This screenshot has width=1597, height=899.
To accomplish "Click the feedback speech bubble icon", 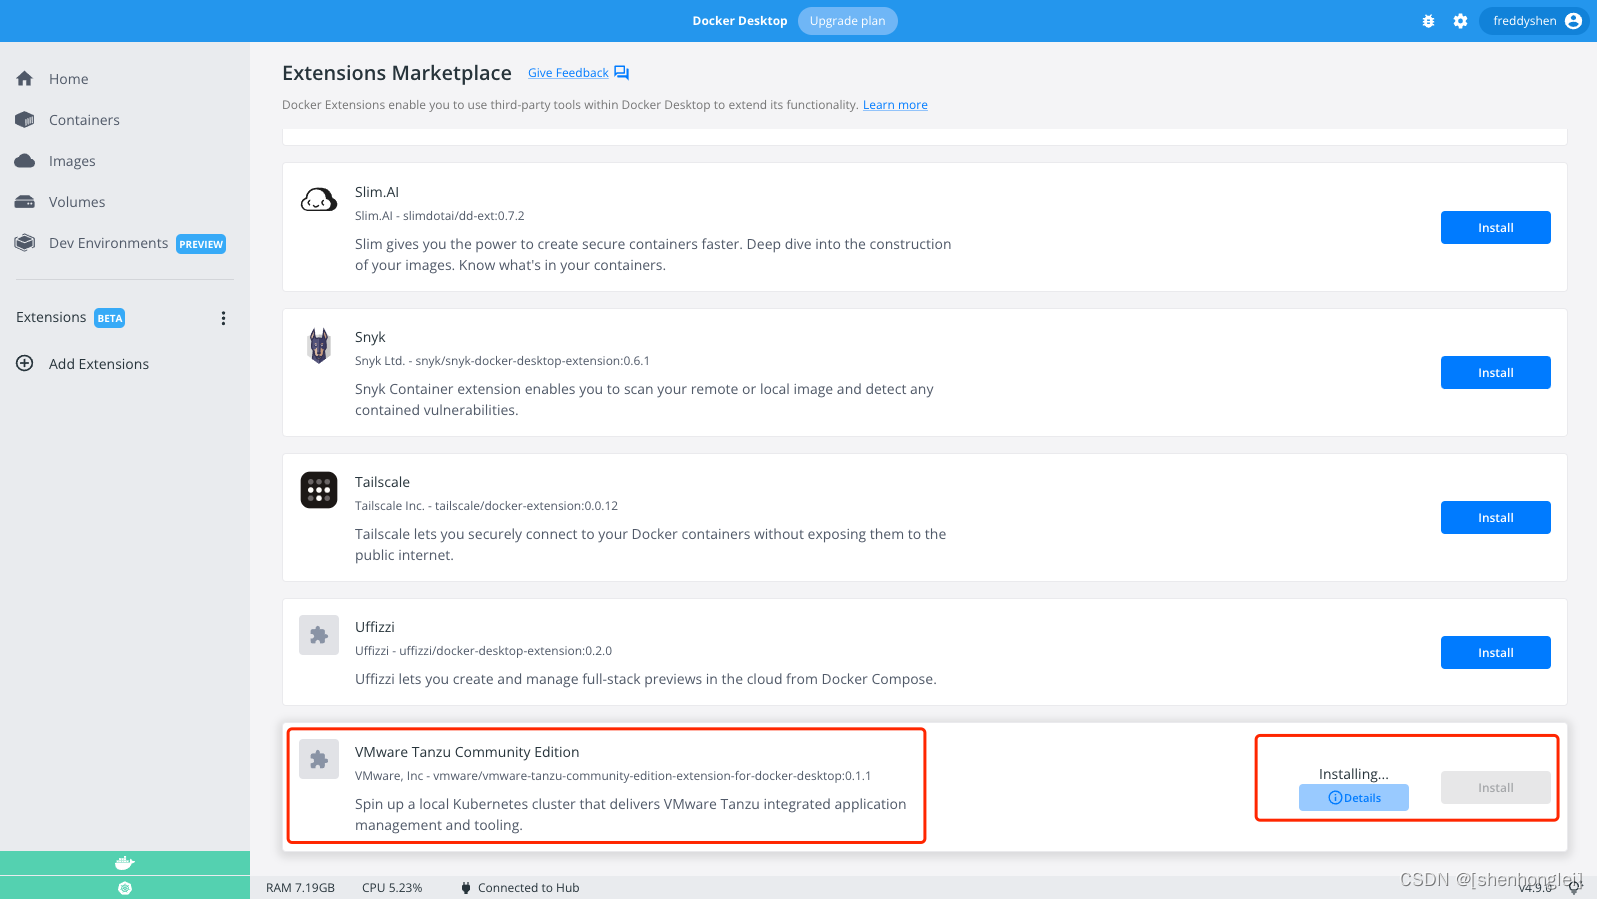I will [621, 73].
